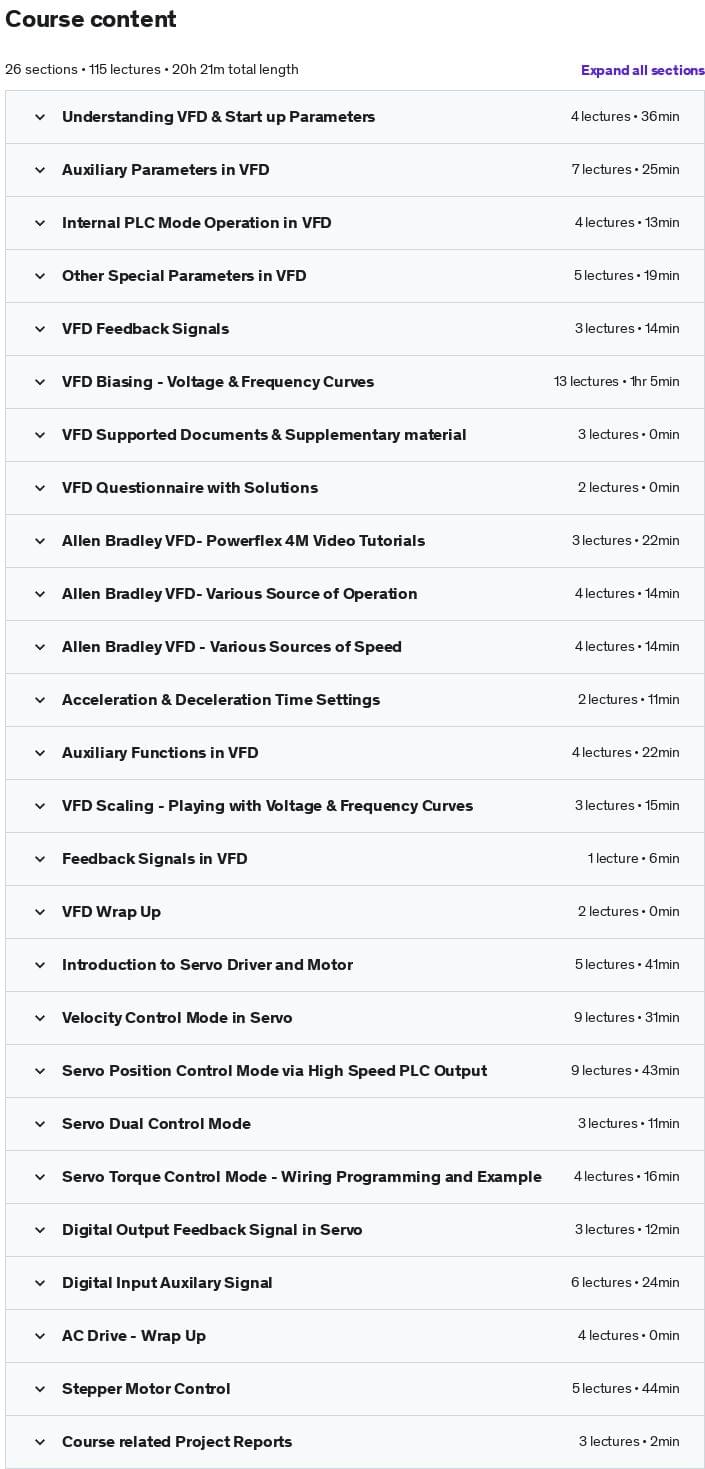Image resolution: width=705 pixels, height=1469 pixels.
Task: Expand Auxiliary Parameters in VFD chevron
Action: [40, 170]
